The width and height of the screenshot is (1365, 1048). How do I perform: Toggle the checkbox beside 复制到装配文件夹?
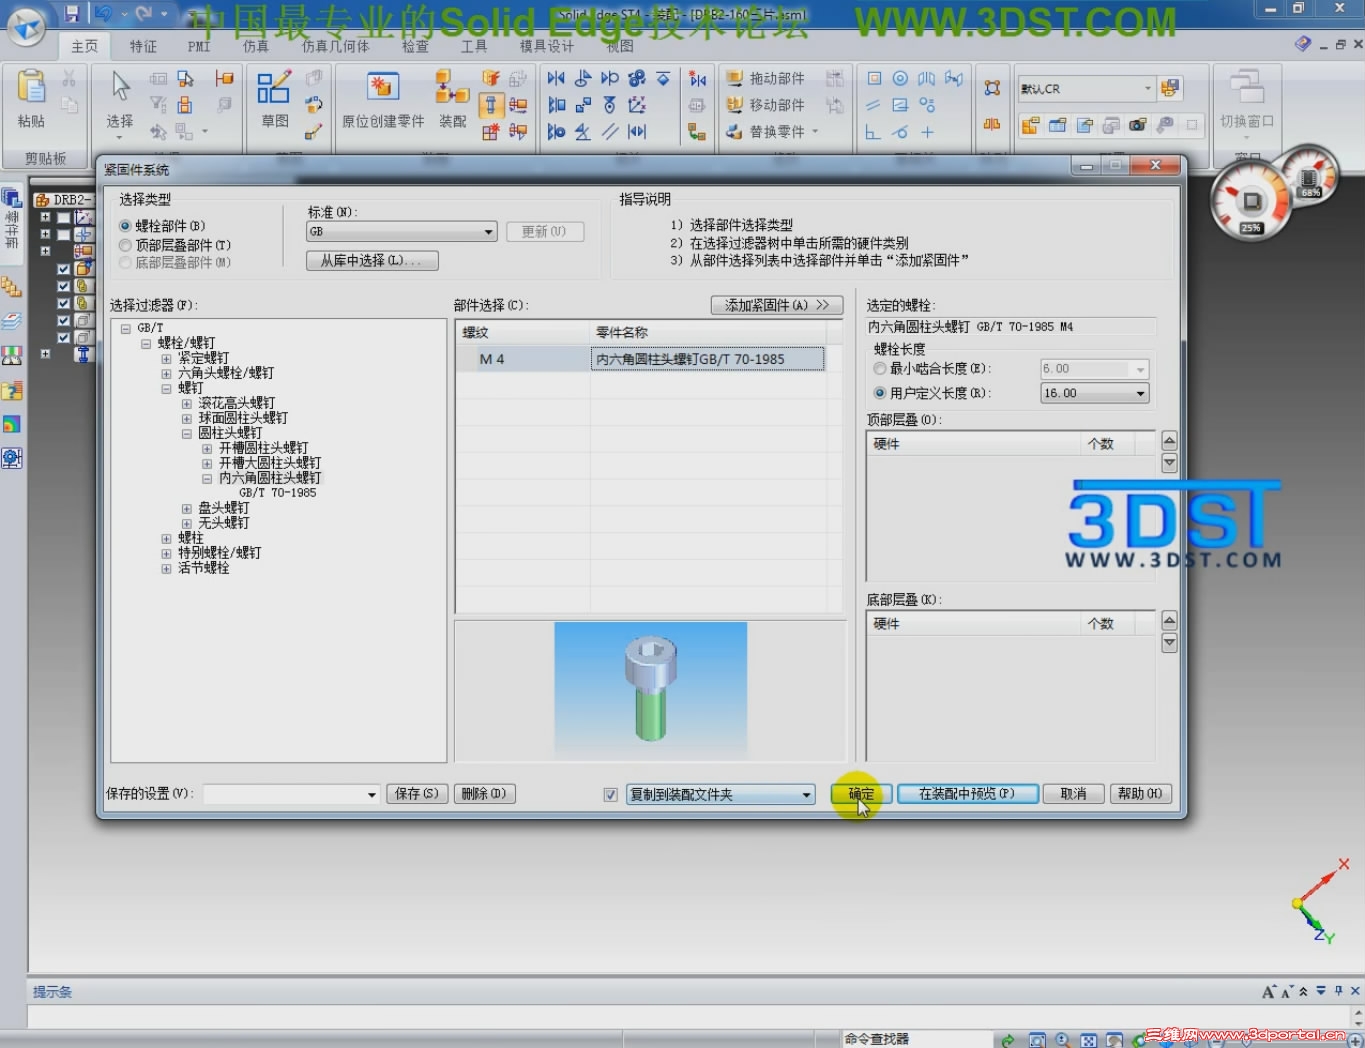(x=610, y=795)
